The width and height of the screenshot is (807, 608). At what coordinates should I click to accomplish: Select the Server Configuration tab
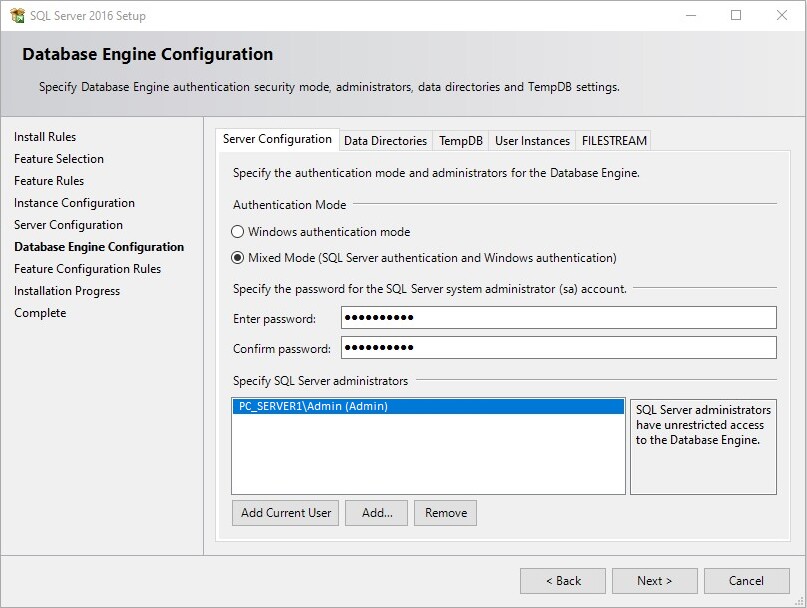click(x=277, y=140)
